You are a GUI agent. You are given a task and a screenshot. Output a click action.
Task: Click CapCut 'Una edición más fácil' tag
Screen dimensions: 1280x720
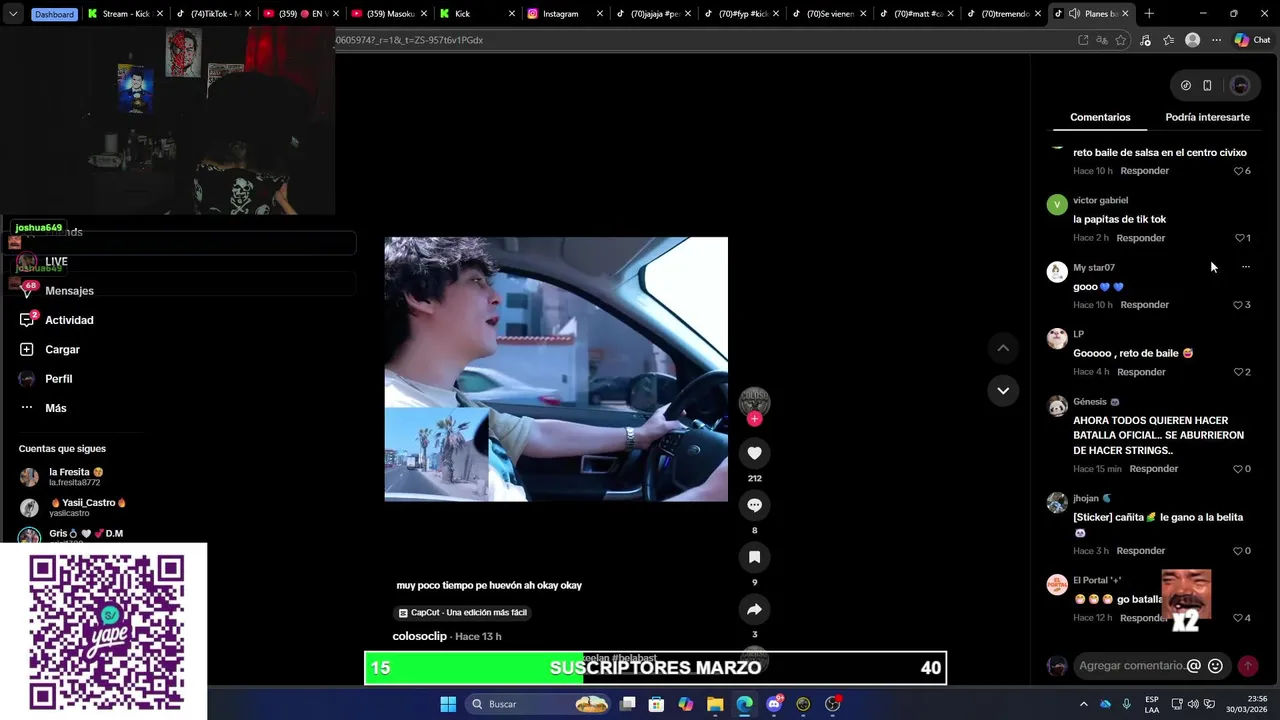[462, 613]
